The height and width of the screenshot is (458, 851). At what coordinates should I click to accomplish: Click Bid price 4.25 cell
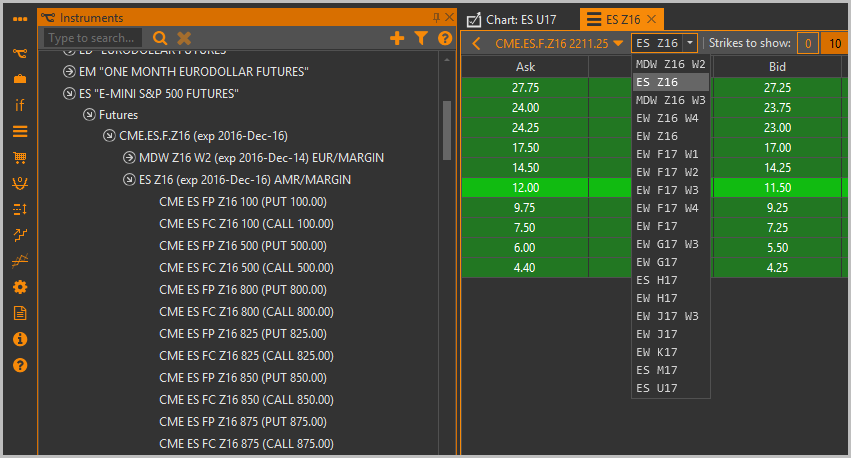click(777, 268)
